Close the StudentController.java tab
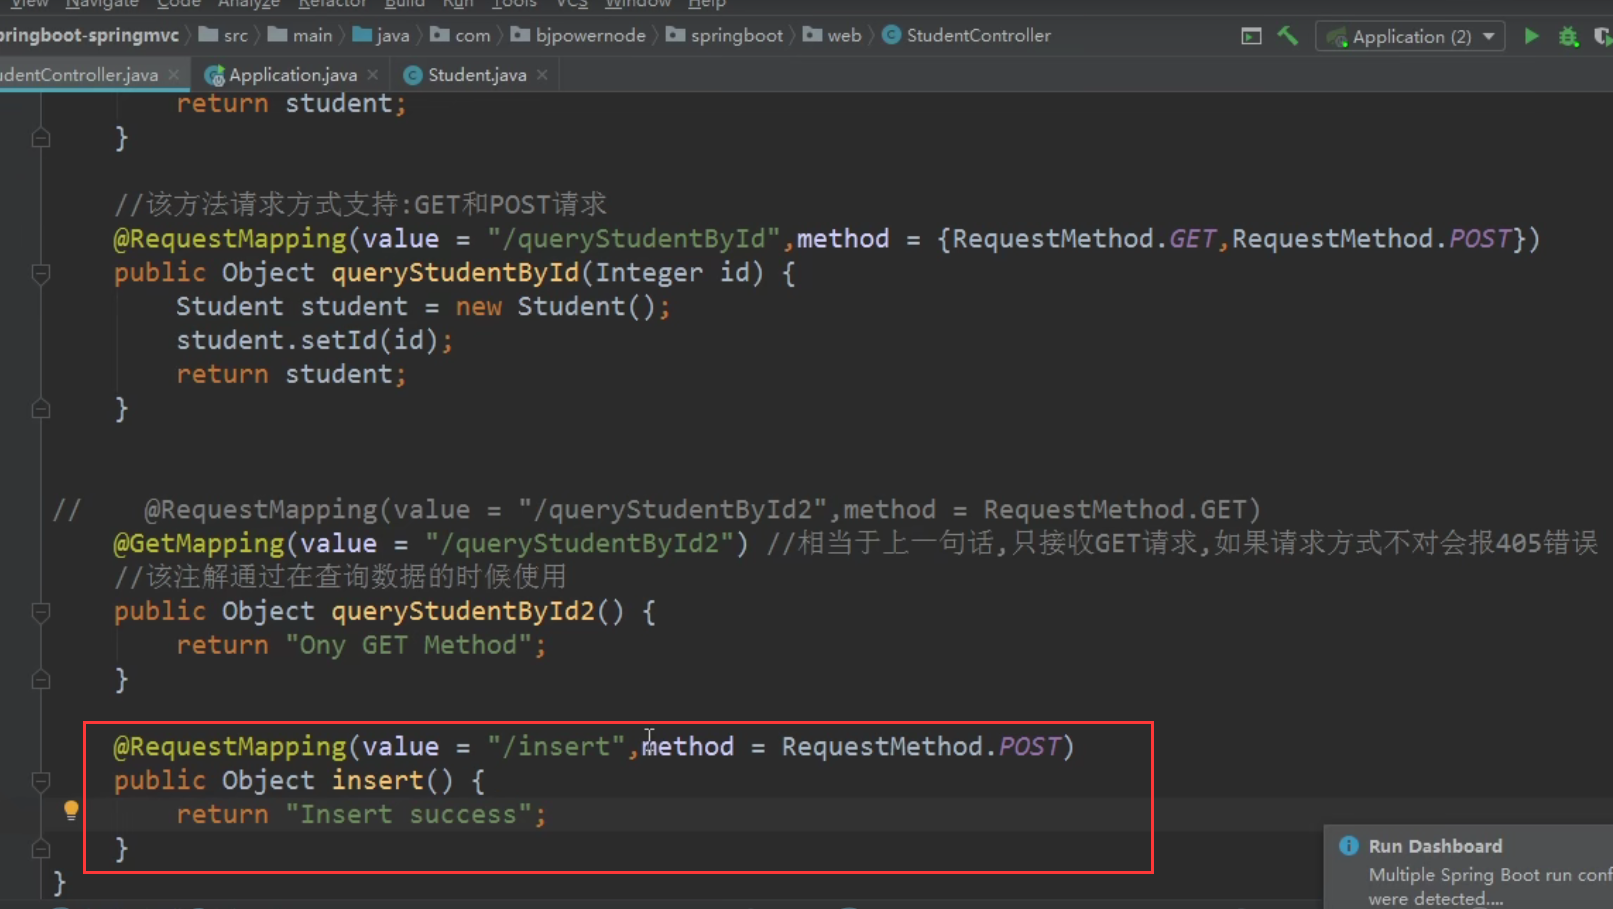This screenshot has width=1613, height=909. pos(174,75)
